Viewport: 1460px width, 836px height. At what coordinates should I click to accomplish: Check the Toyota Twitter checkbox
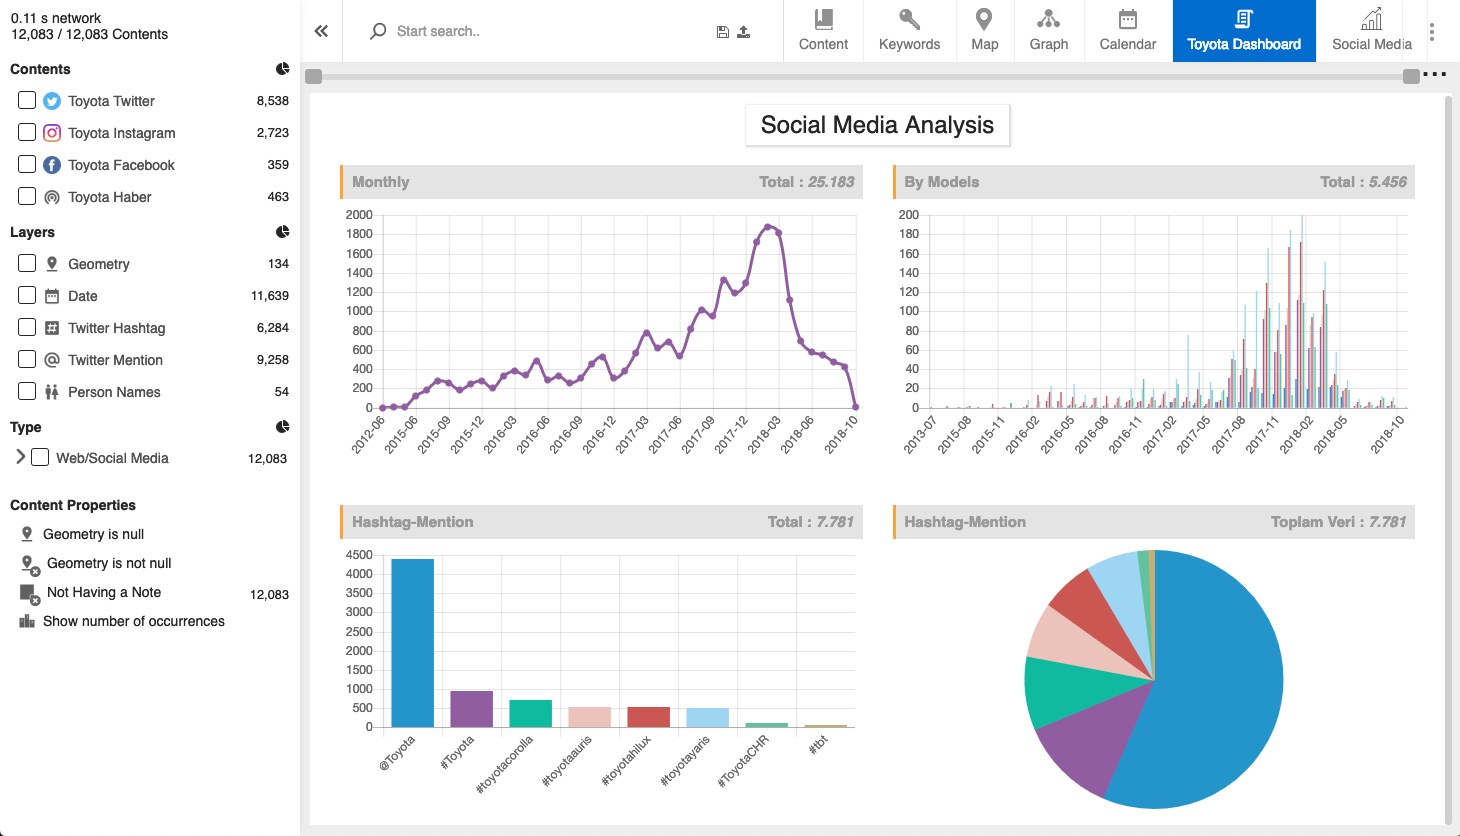pos(27,100)
